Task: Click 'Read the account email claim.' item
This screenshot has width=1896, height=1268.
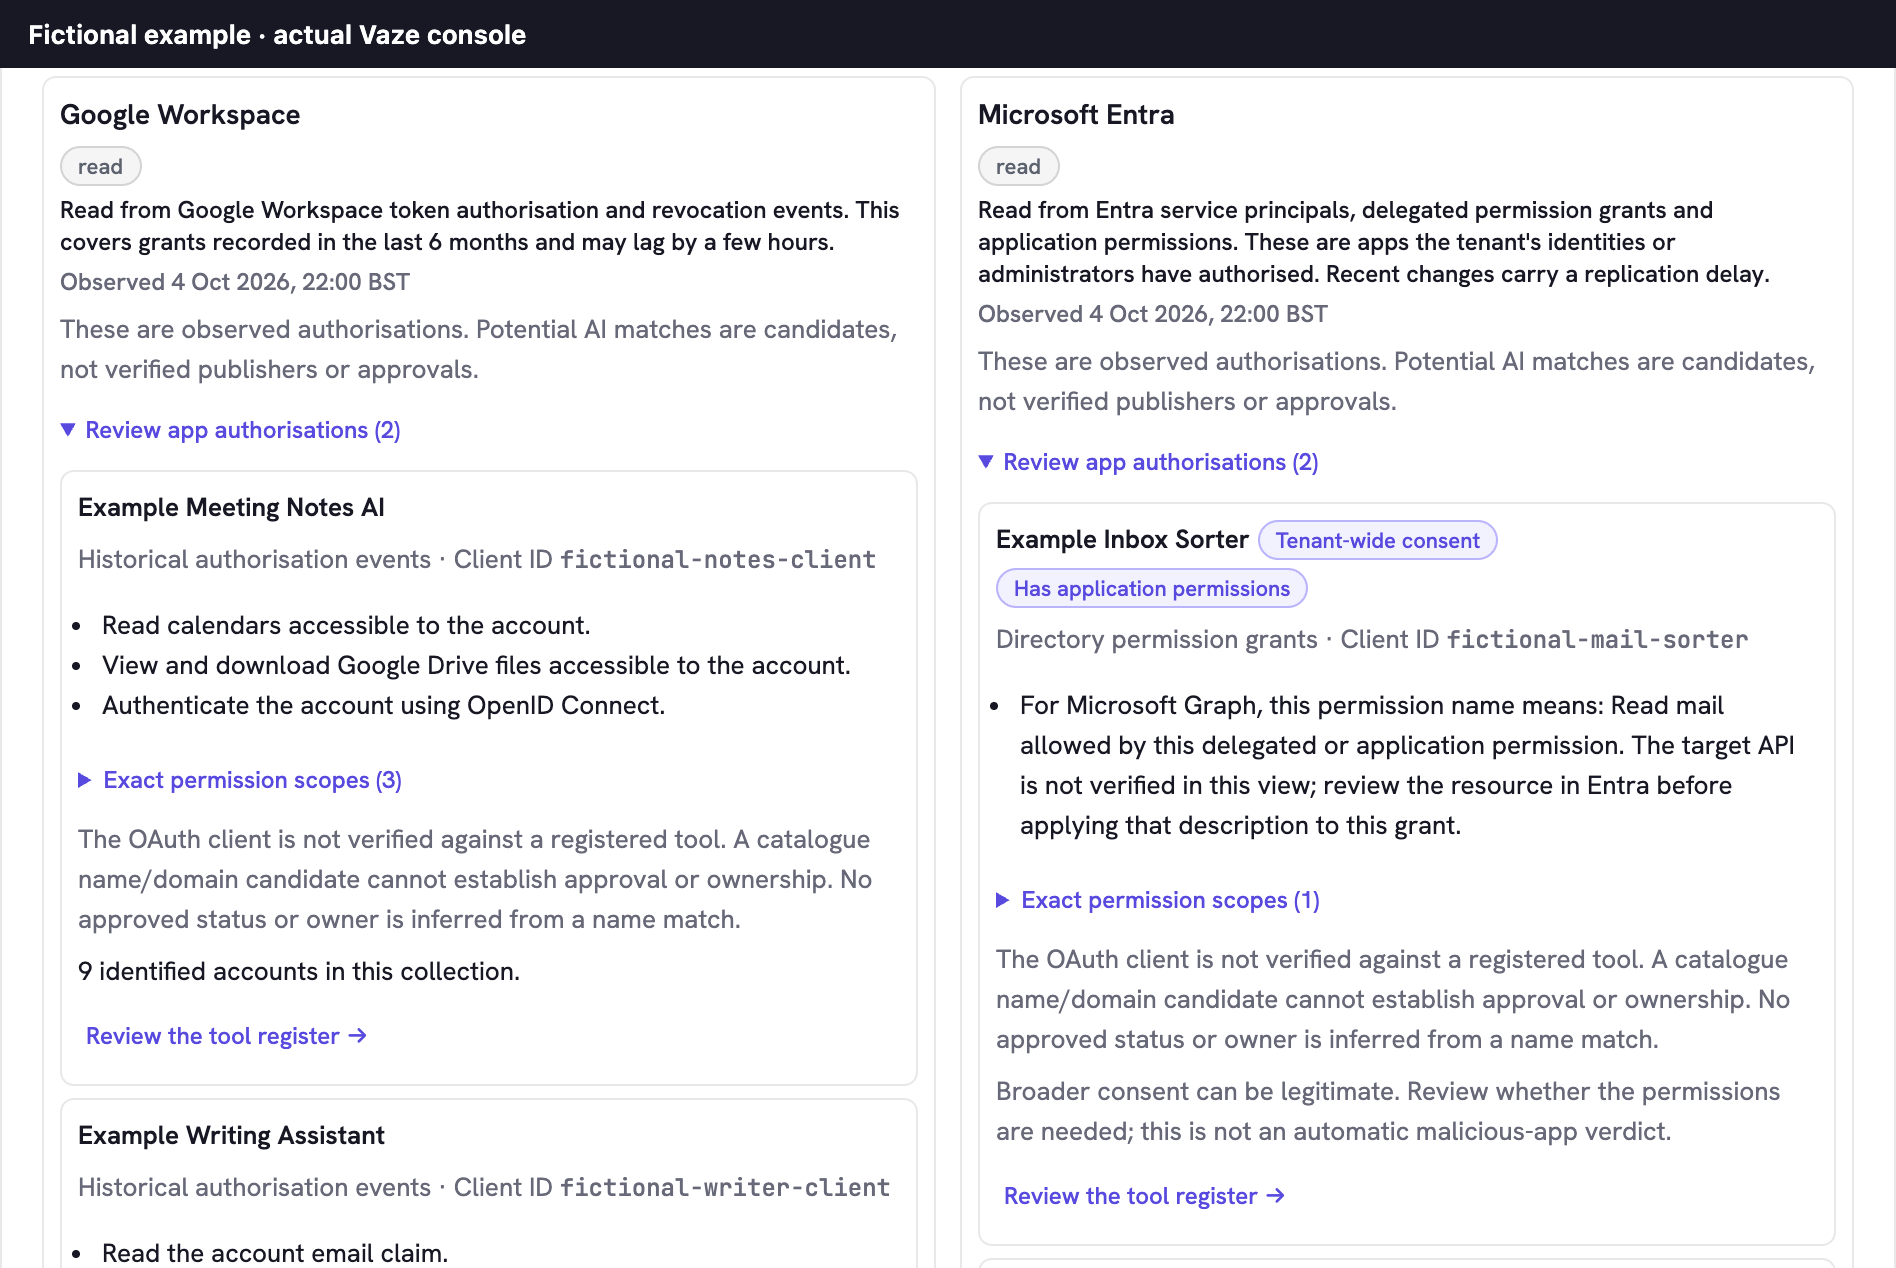Action: 275,1253
